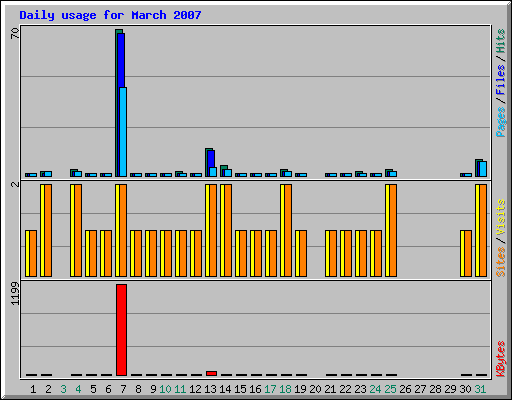The height and width of the screenshot is (400, 512).
Task: Click the vertical red 'KBytes' legend label
Action: (501, 359)
